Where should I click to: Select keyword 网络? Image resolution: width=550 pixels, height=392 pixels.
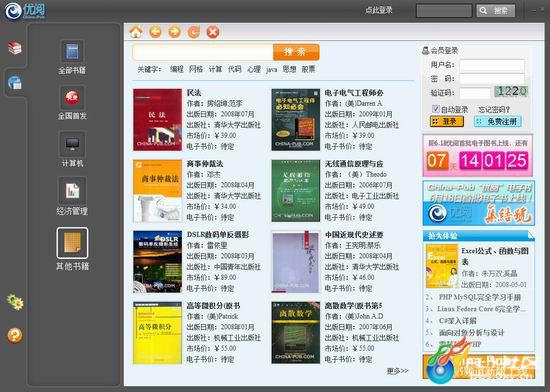[x=196, y=69]
